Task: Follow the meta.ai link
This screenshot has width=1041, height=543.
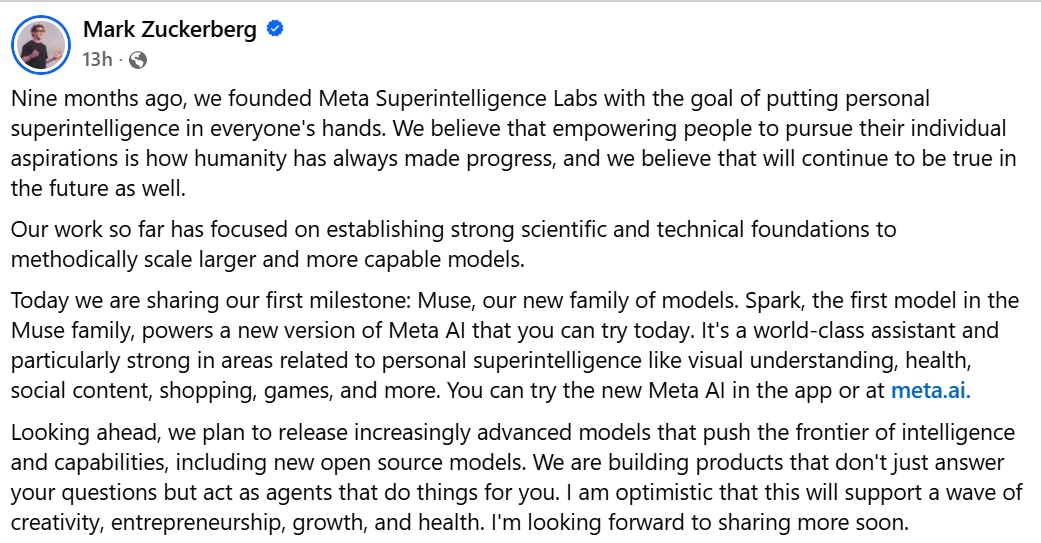Action: click(x=930, y=391)
